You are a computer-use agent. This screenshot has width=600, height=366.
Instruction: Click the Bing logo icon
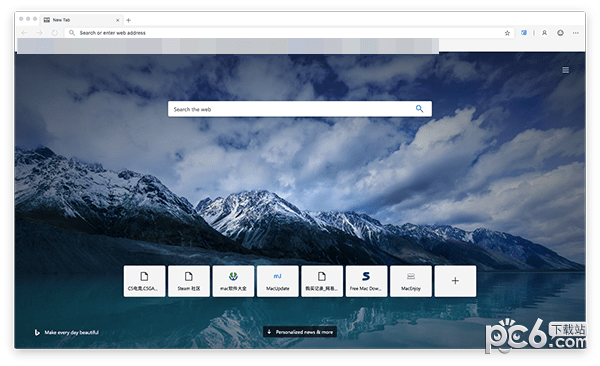tap(37, 332)
